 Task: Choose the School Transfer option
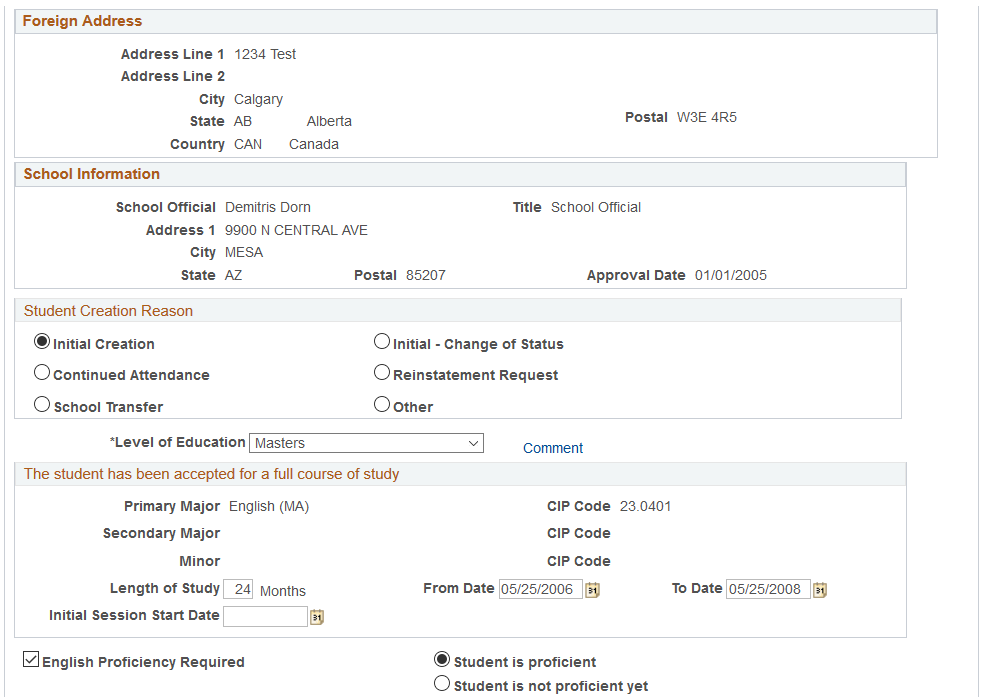tap(42, 404)
